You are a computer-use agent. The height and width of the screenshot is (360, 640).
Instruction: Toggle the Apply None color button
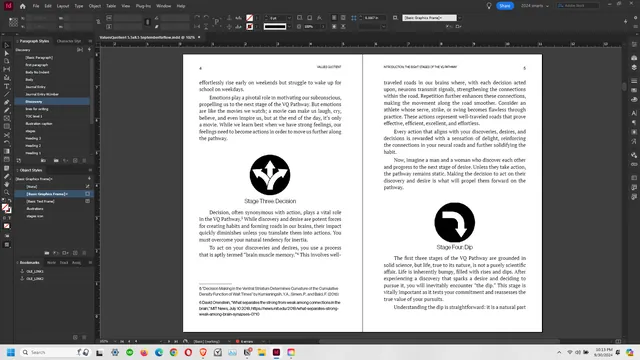pyautogui.click(x=7, y=226)
